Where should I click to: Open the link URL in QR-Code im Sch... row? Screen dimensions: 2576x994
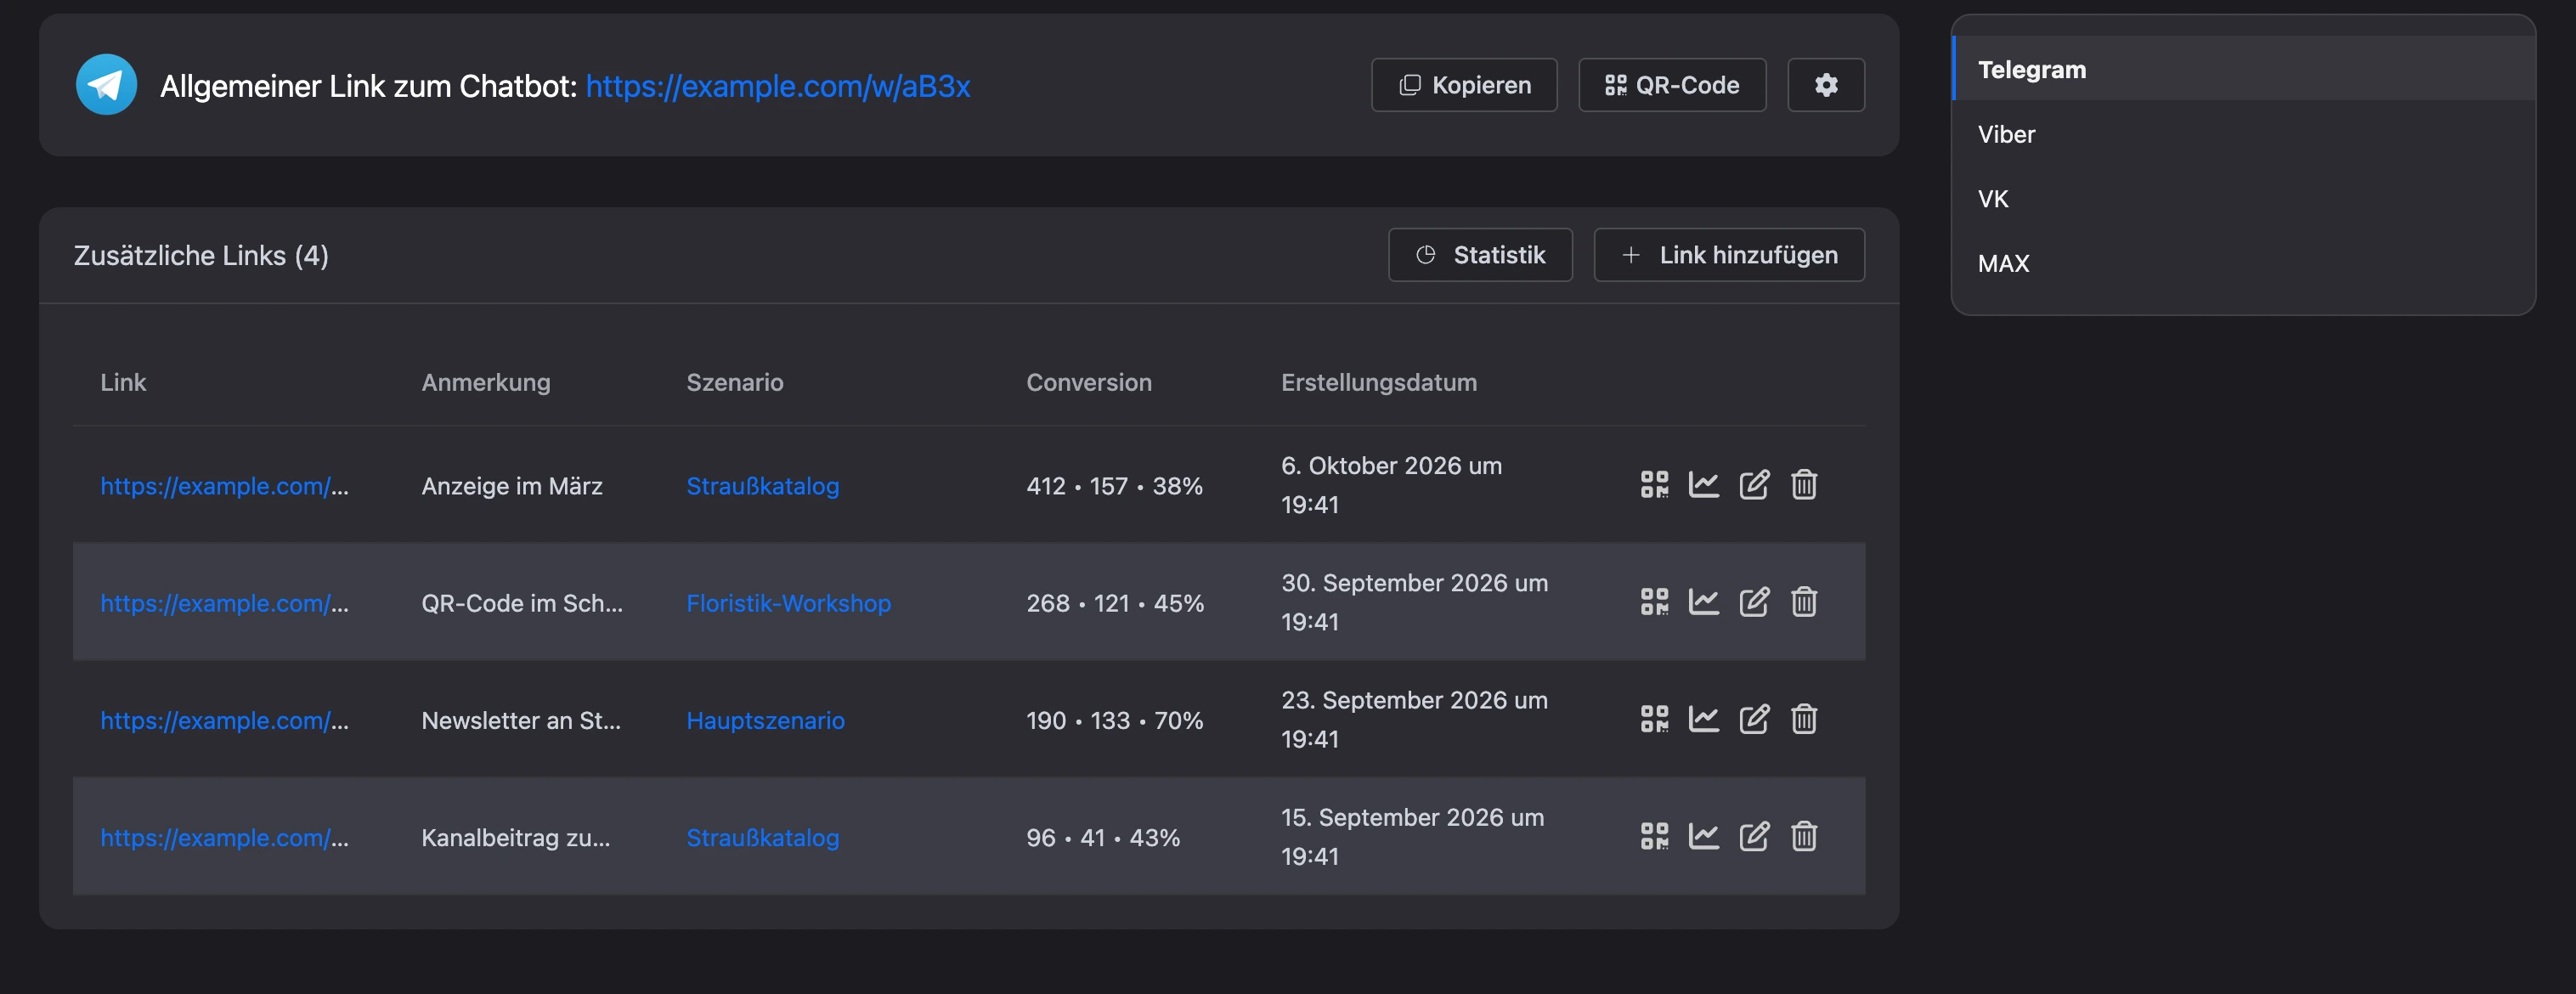224,603
